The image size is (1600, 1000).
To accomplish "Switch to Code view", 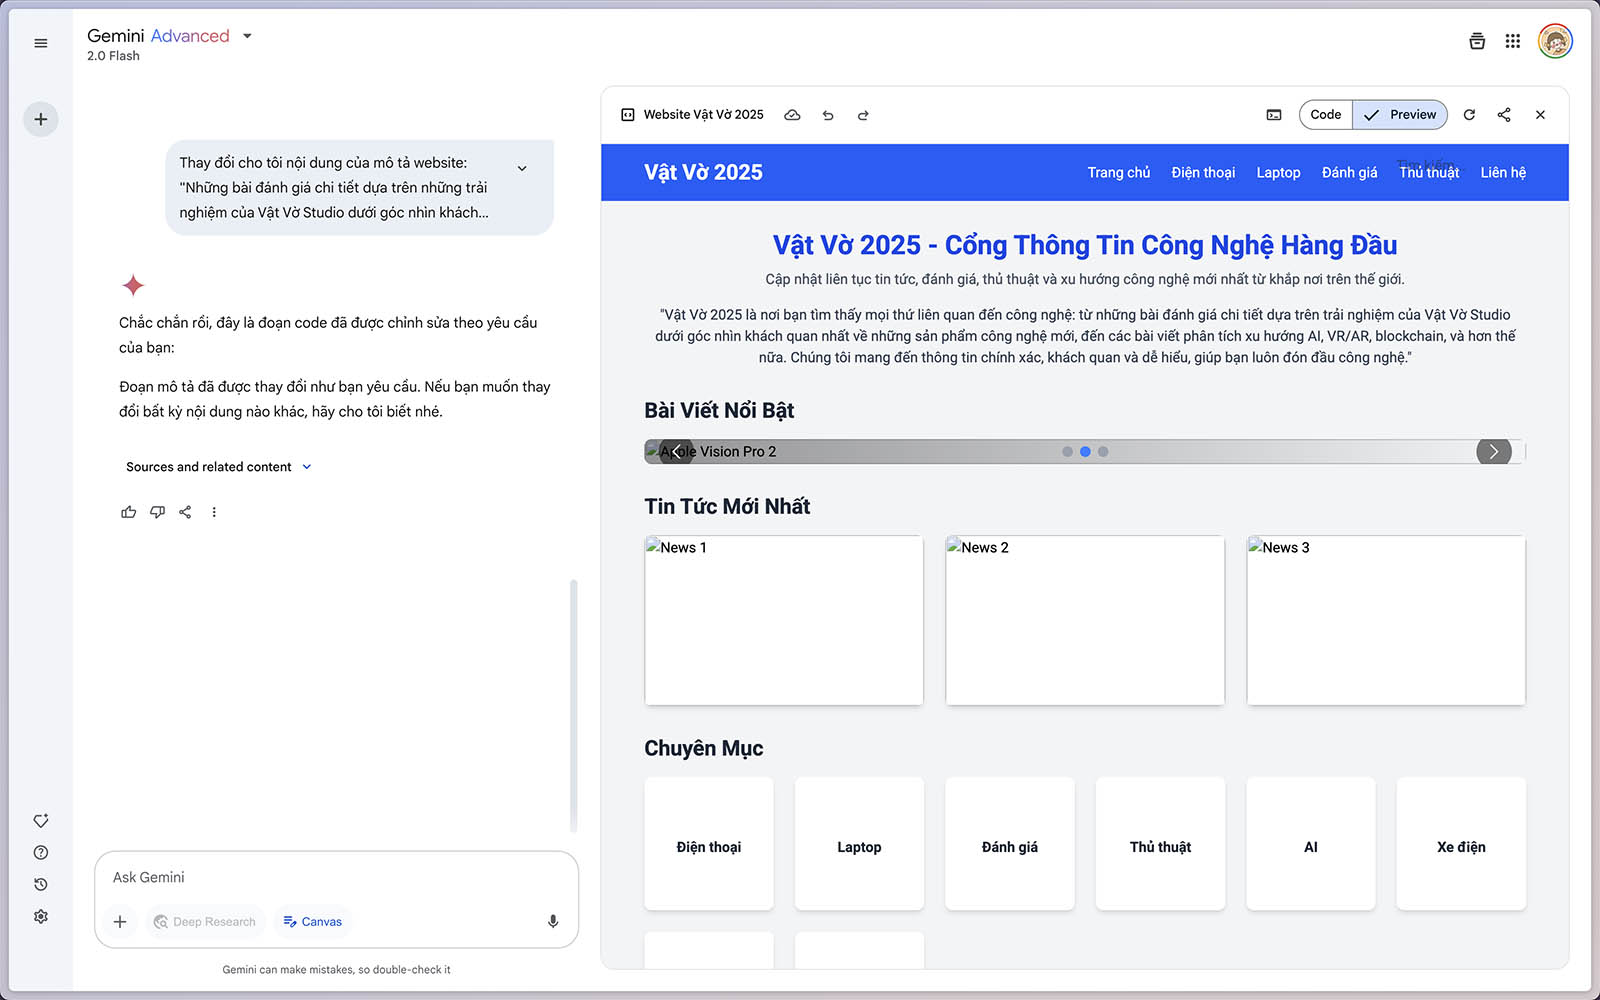I will click(1326, 115).
